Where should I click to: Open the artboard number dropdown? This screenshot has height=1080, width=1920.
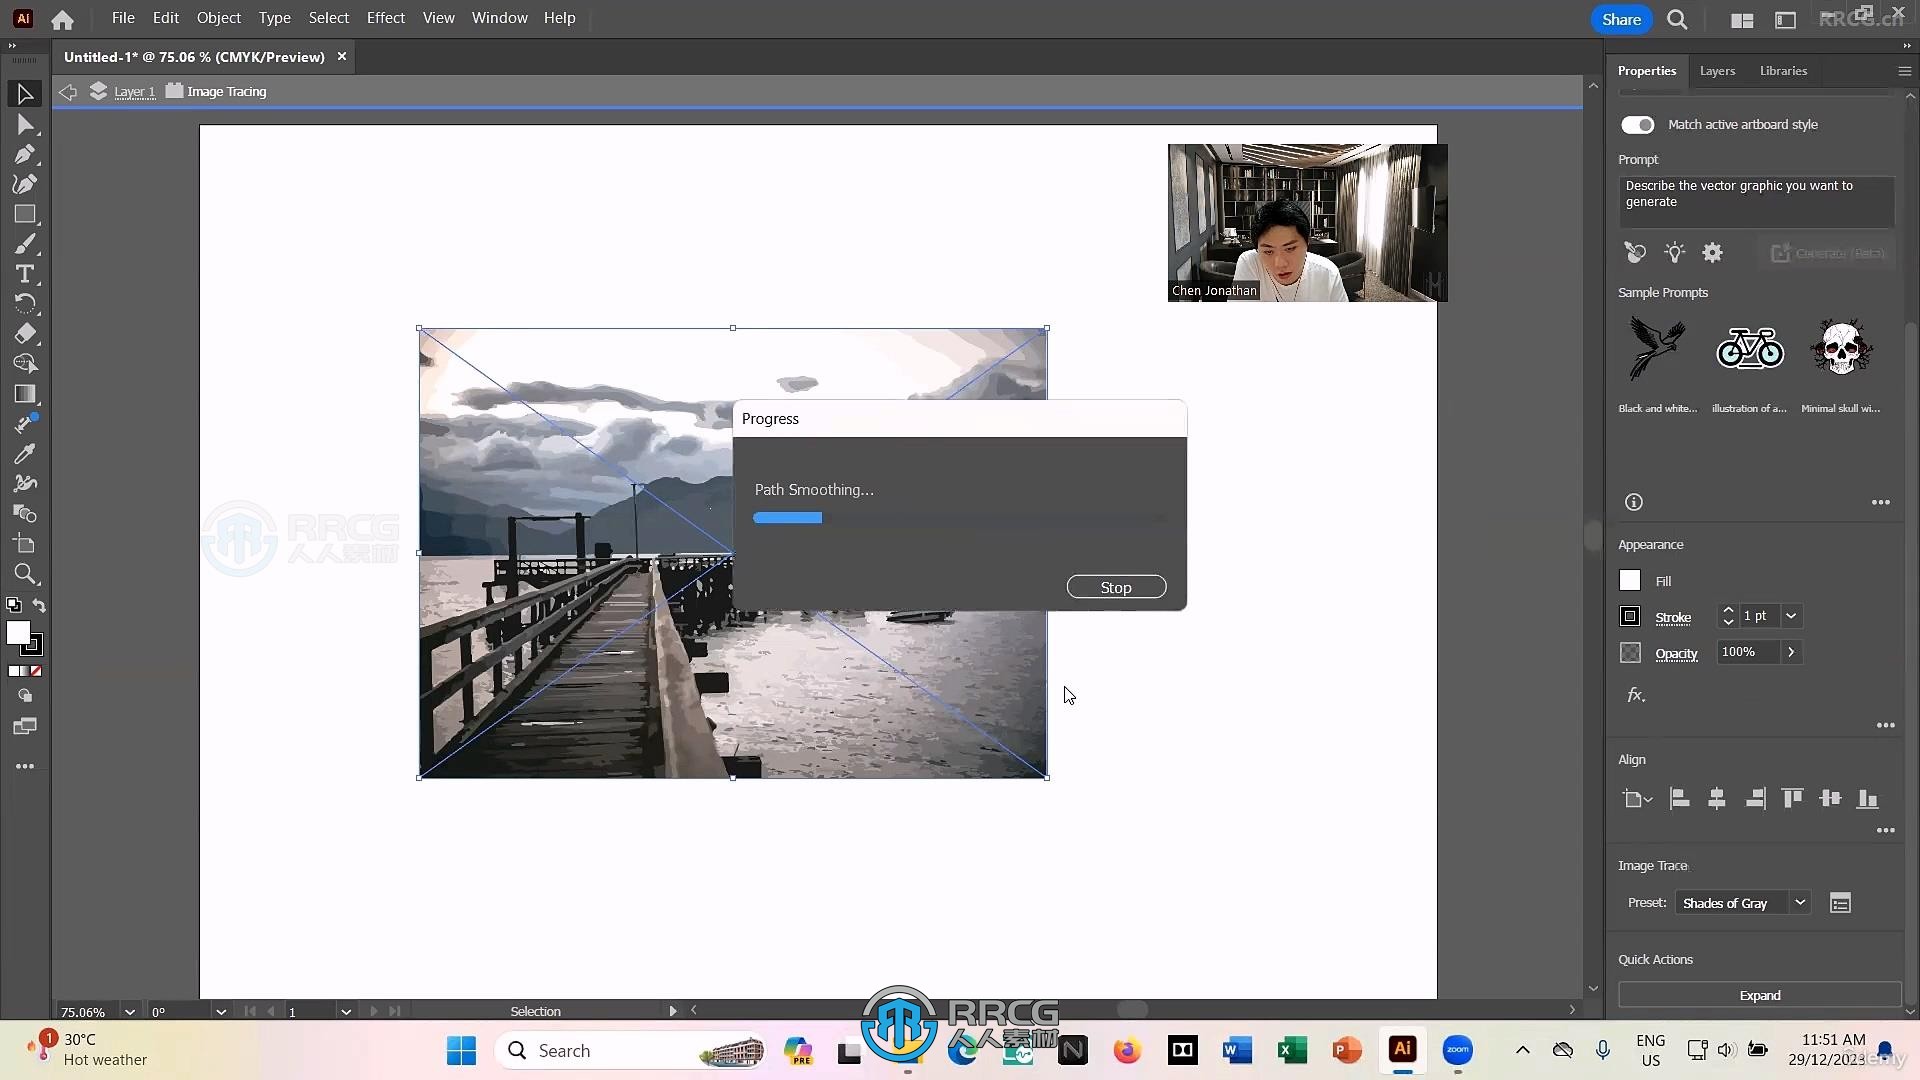[x=345, y=1012]
